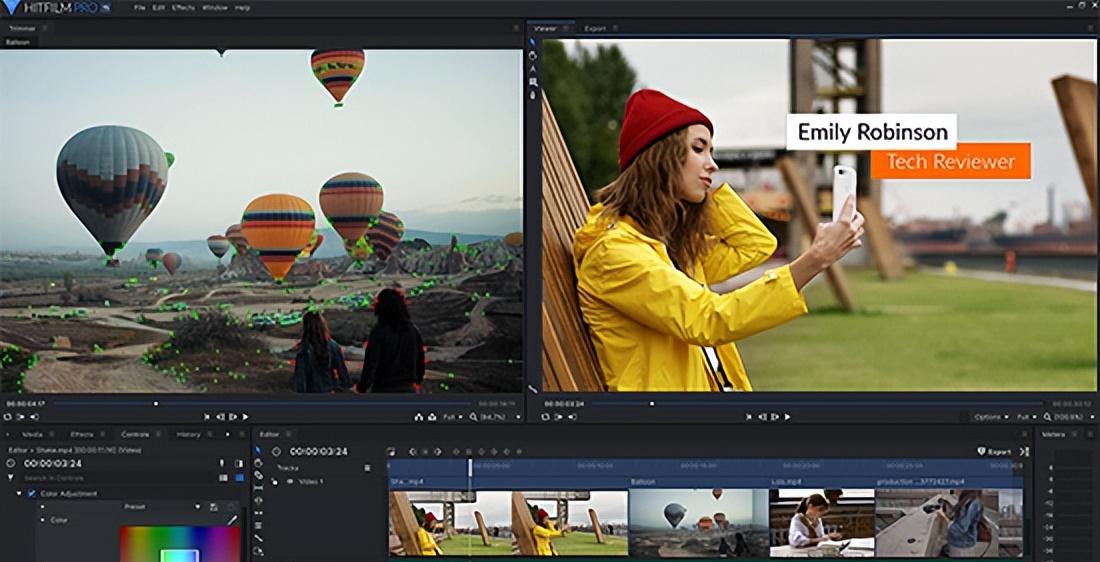Toggle Video 1 track visibility eye

pos(288,481)
